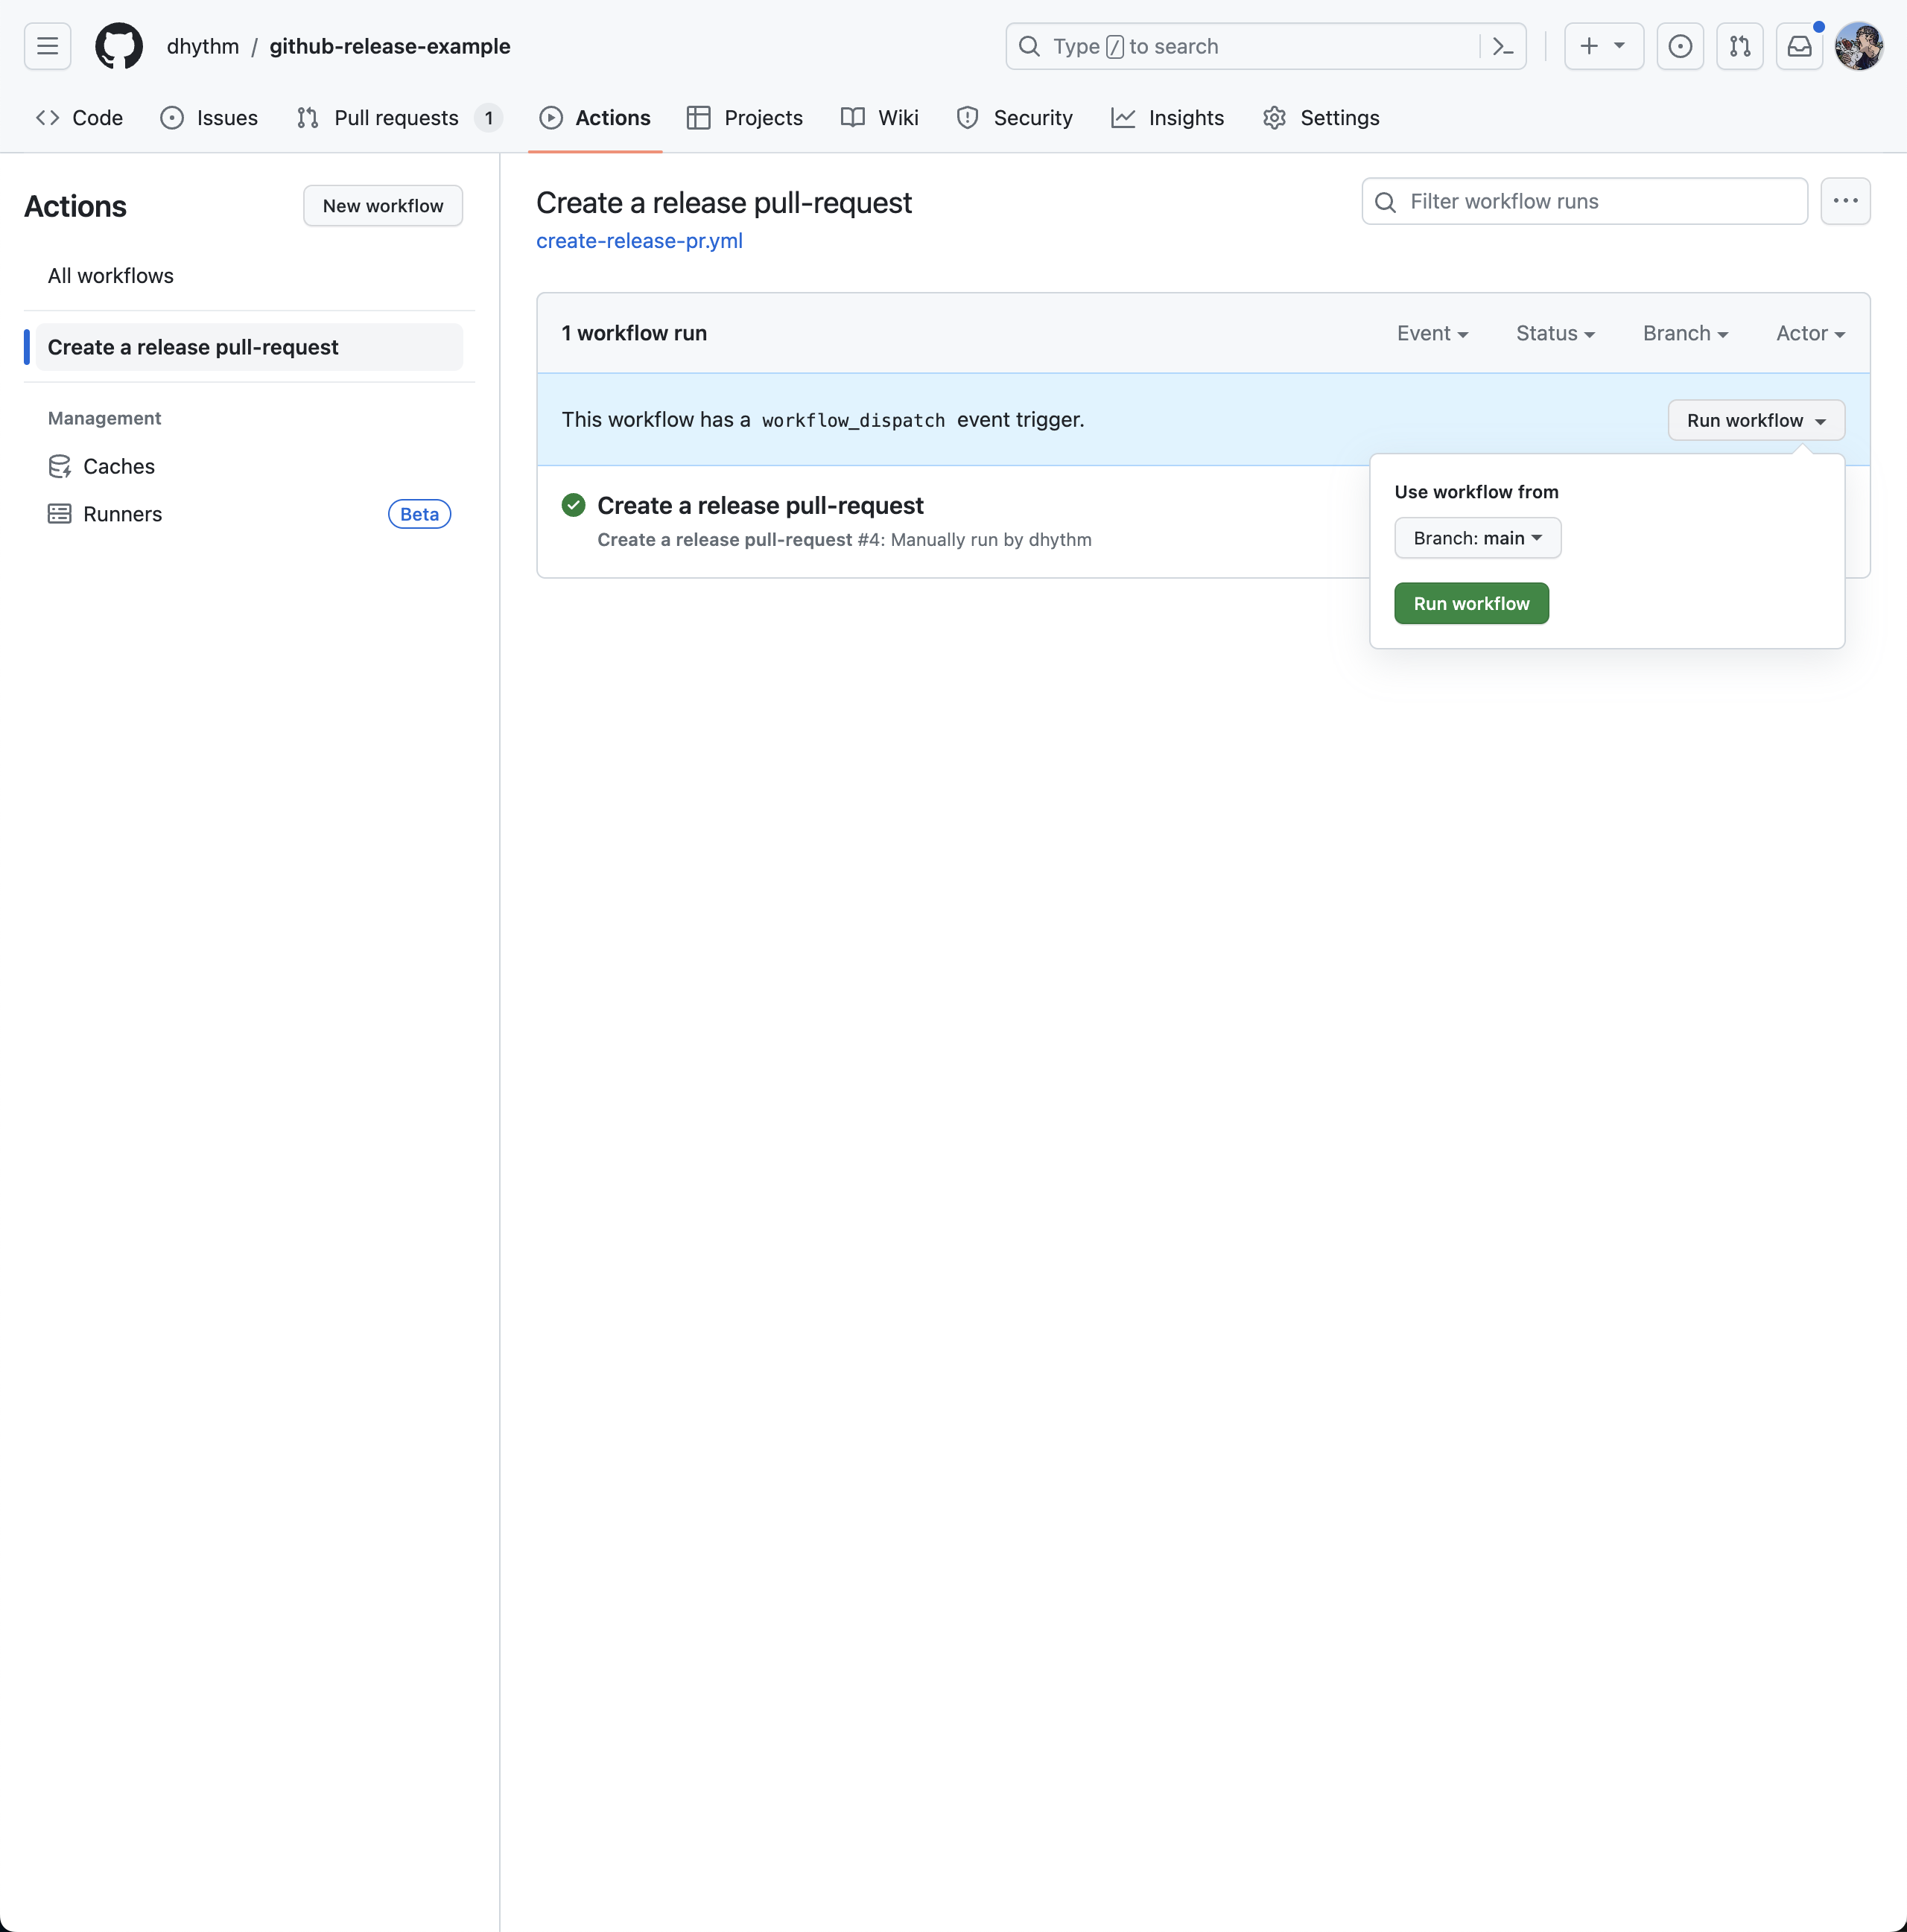Open the three-dot workflow options menu

(x=1845, y=201)
